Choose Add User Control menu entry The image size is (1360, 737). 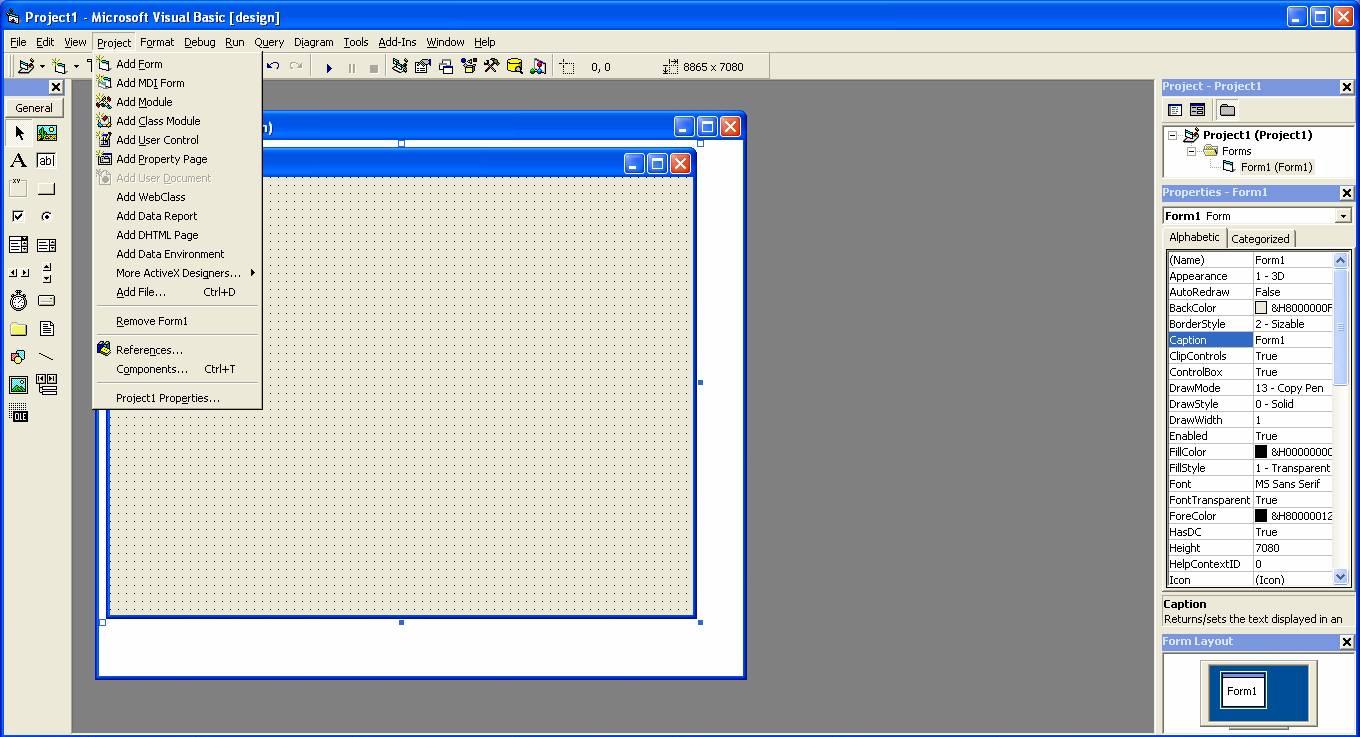pos(177,140)
